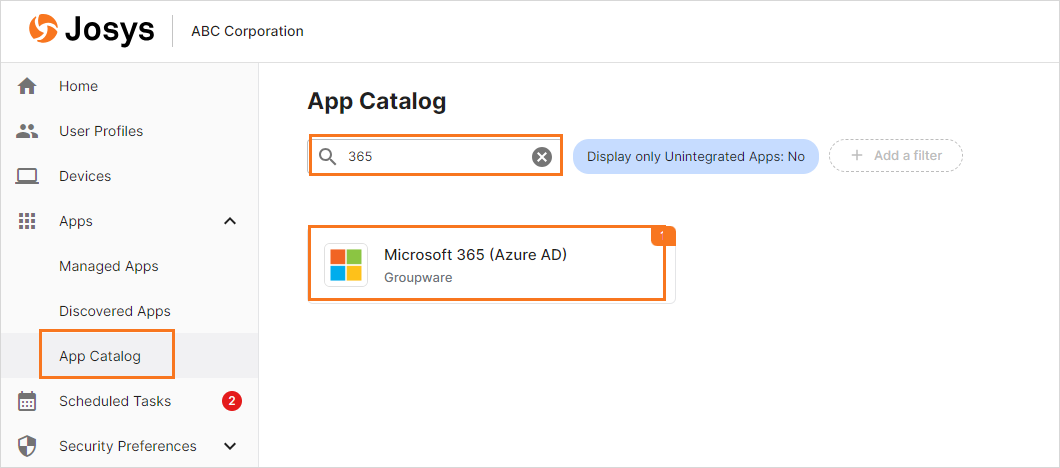Click the Josys logo icon
The image size is (1060, 468).
(43, 30)
